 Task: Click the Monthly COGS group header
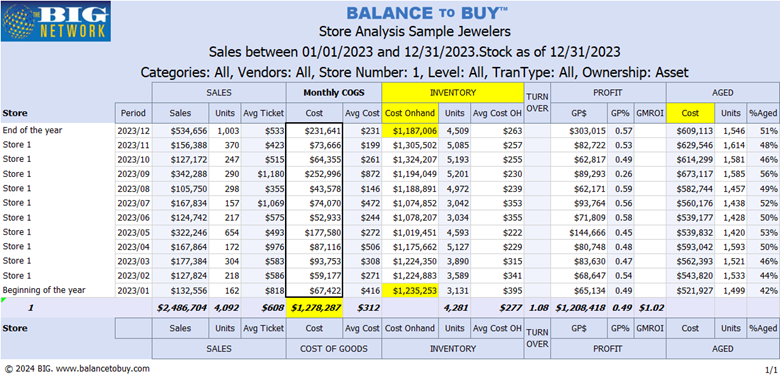click(x=334, y=93)
